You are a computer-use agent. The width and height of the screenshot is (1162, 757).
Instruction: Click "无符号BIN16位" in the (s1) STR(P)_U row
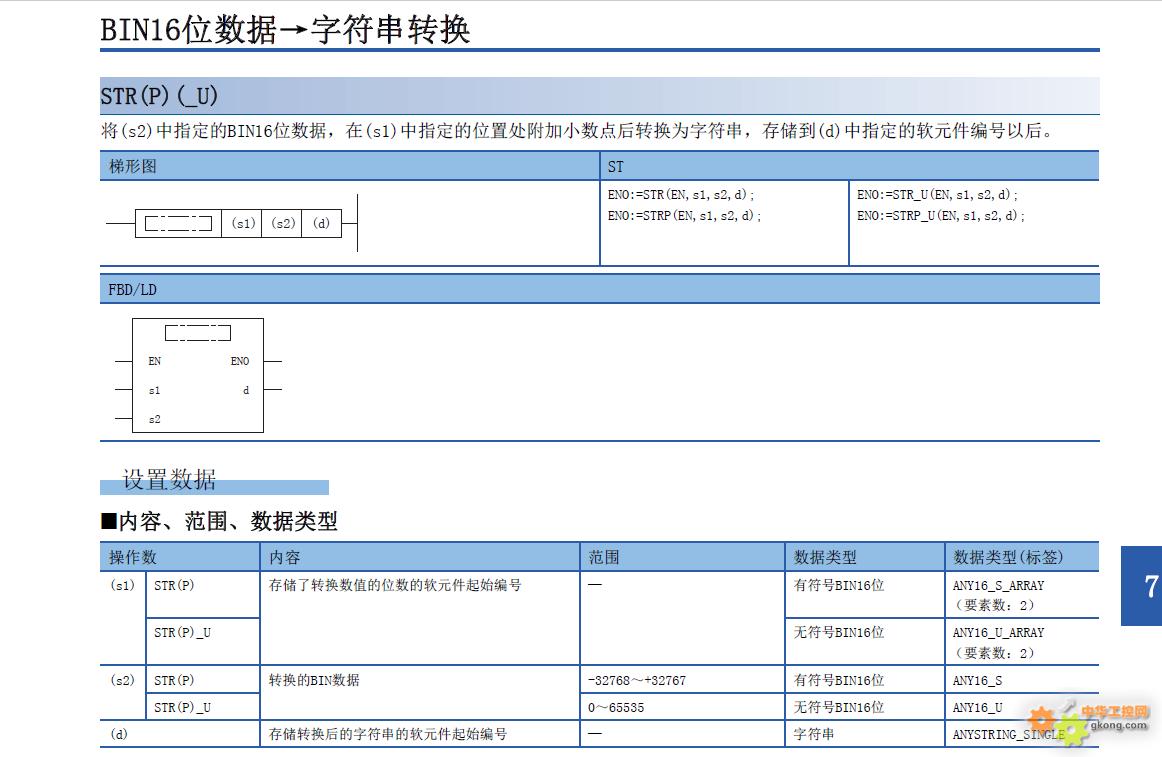click(x=839, y=633)
